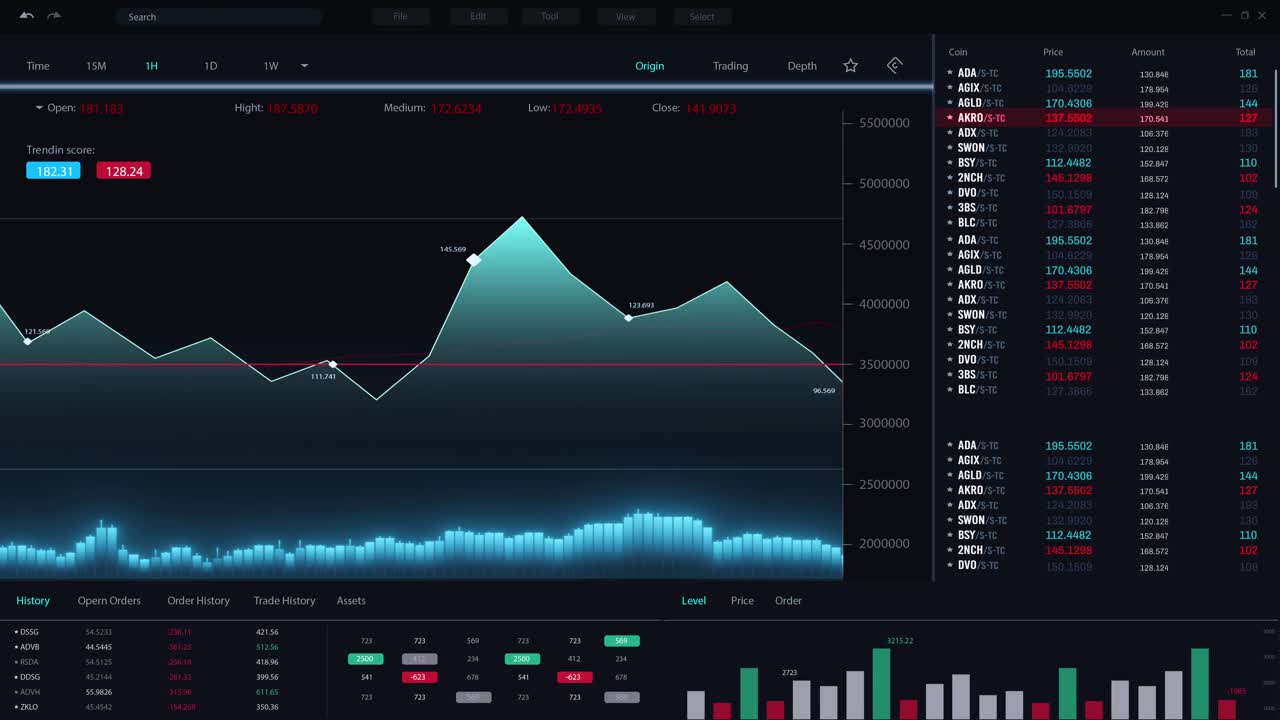Open the History tab

(x=33, y=601)
